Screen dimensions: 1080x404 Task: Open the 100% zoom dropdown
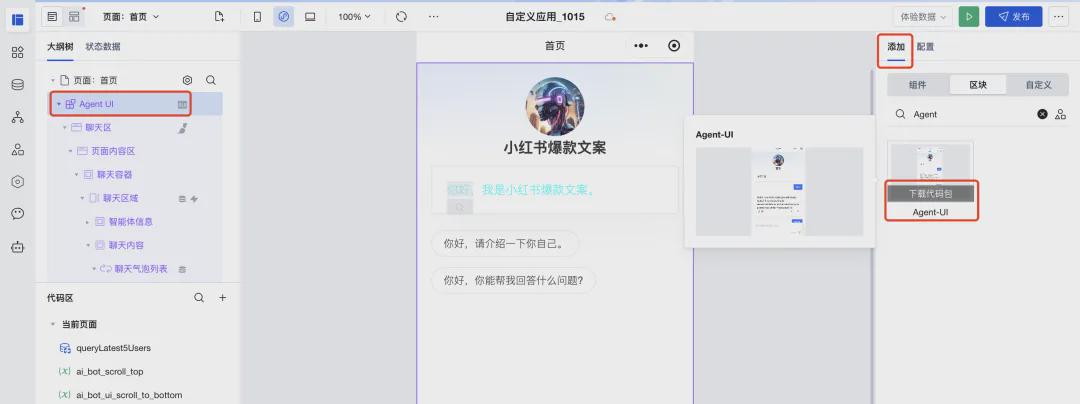pos(354,17)
